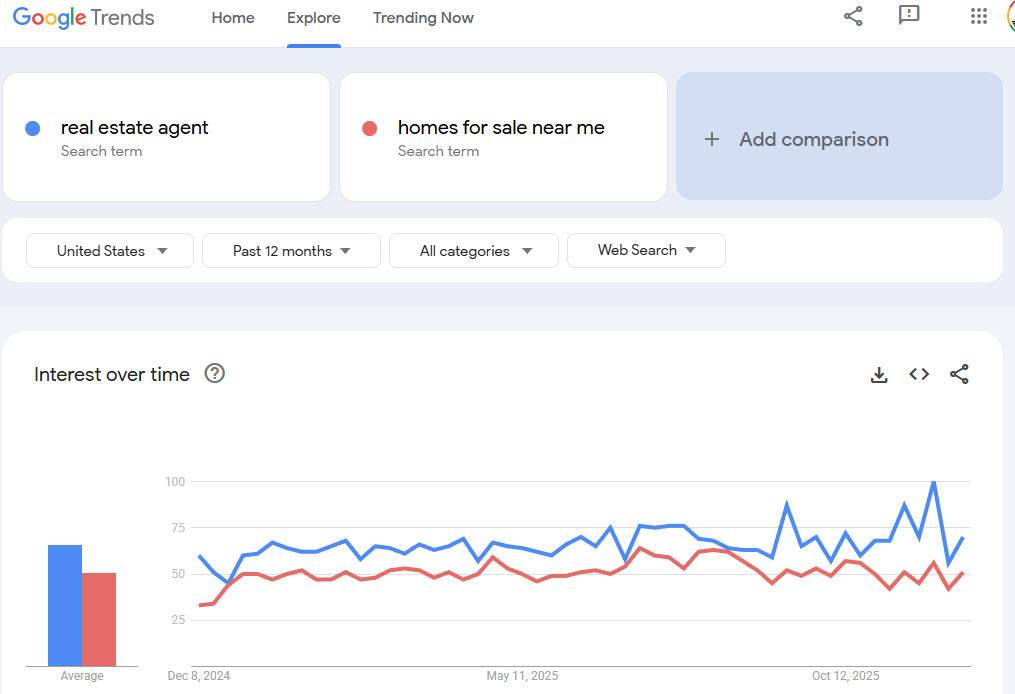Go to the Home tab
1015x694 pixels.
click(233, 17)
